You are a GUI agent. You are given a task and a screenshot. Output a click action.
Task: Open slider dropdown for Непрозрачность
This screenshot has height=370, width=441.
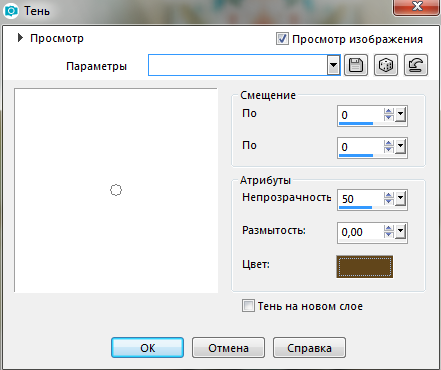pyautogui.click(x=401, y=198)
